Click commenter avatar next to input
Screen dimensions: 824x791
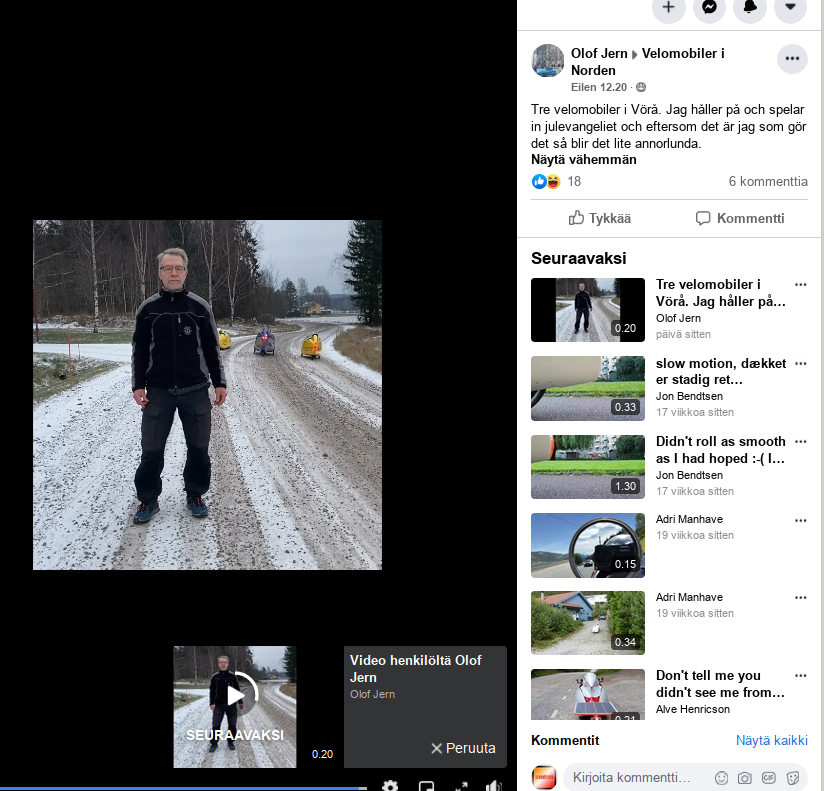click(x=544, y=777)
